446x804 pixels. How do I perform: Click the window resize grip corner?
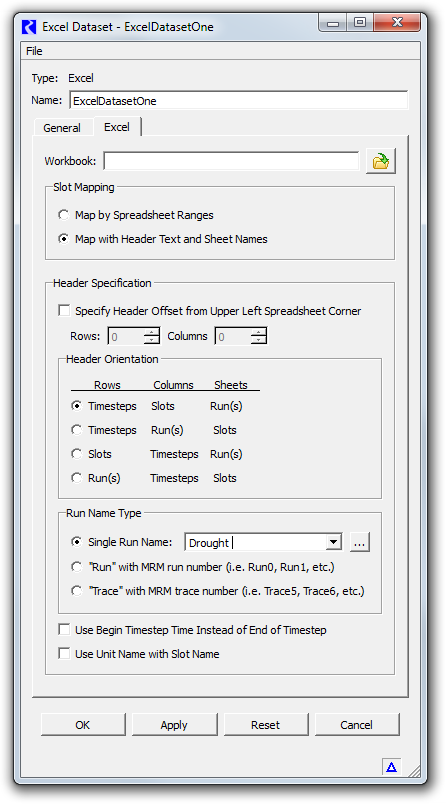click(x=413, y=770)
